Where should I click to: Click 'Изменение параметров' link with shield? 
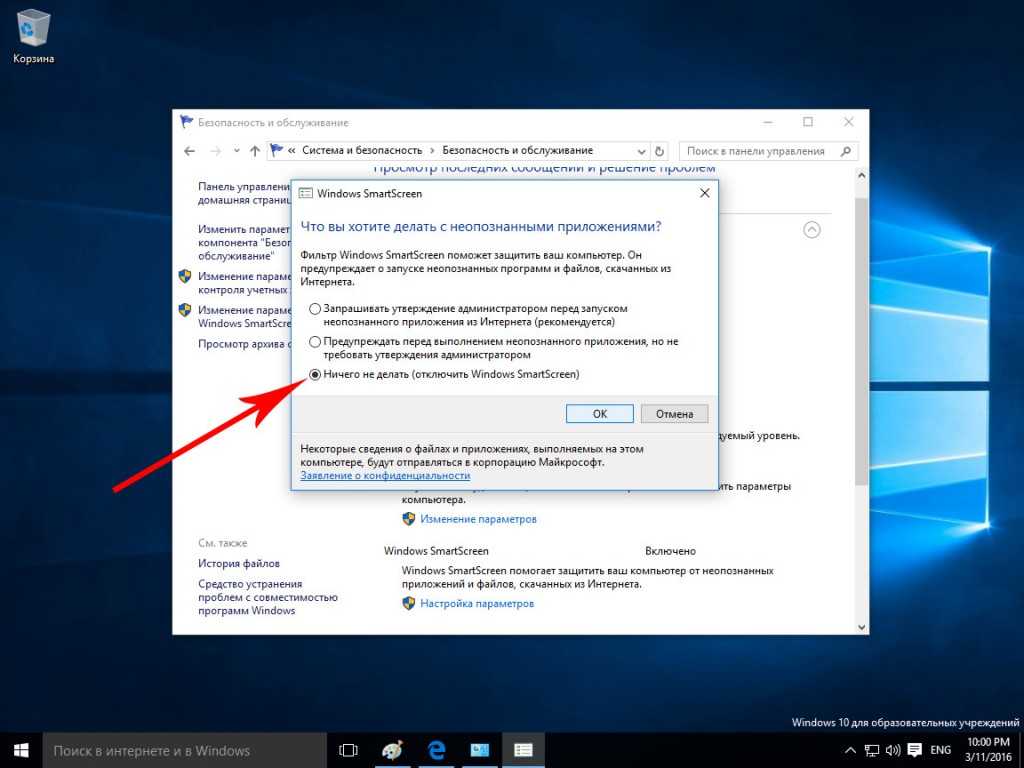click(x=478, y=519)
